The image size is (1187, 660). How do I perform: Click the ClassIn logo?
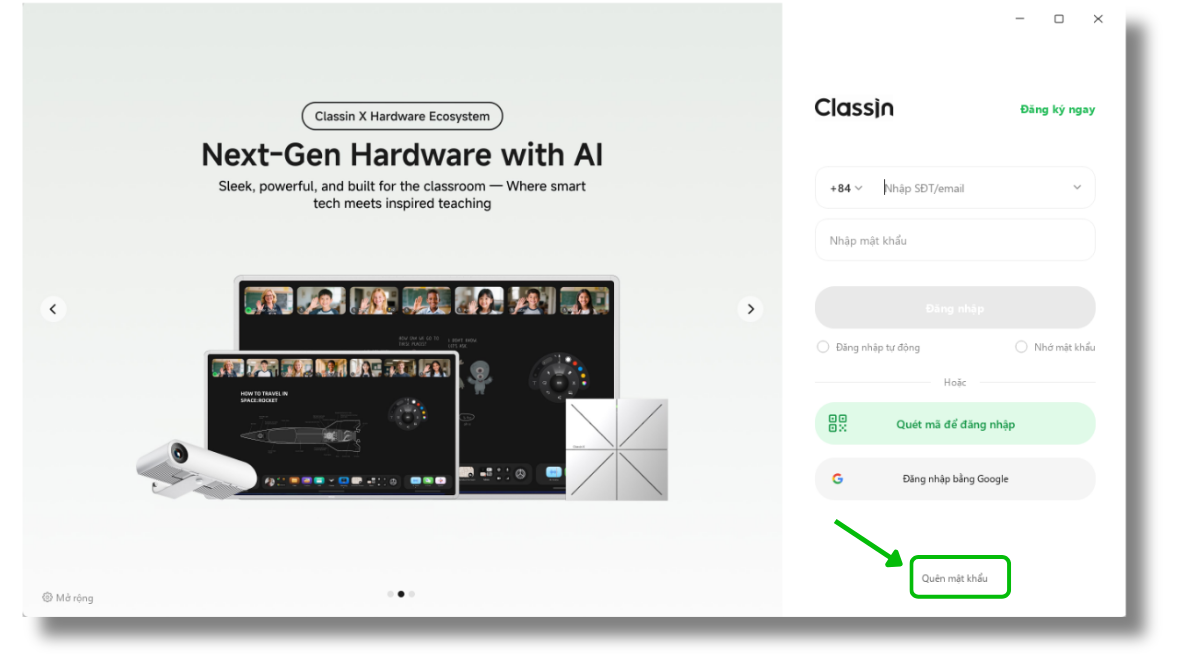point(854,108)
